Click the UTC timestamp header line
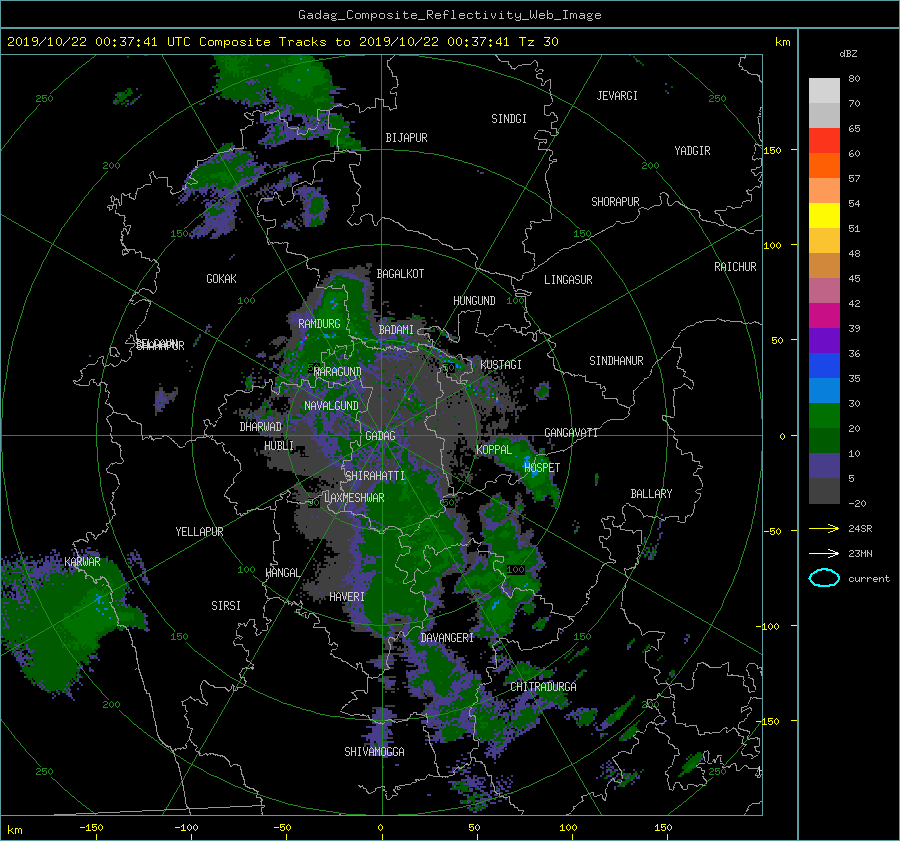This screenshot has height=841, width=900. (x=282, y=41)
